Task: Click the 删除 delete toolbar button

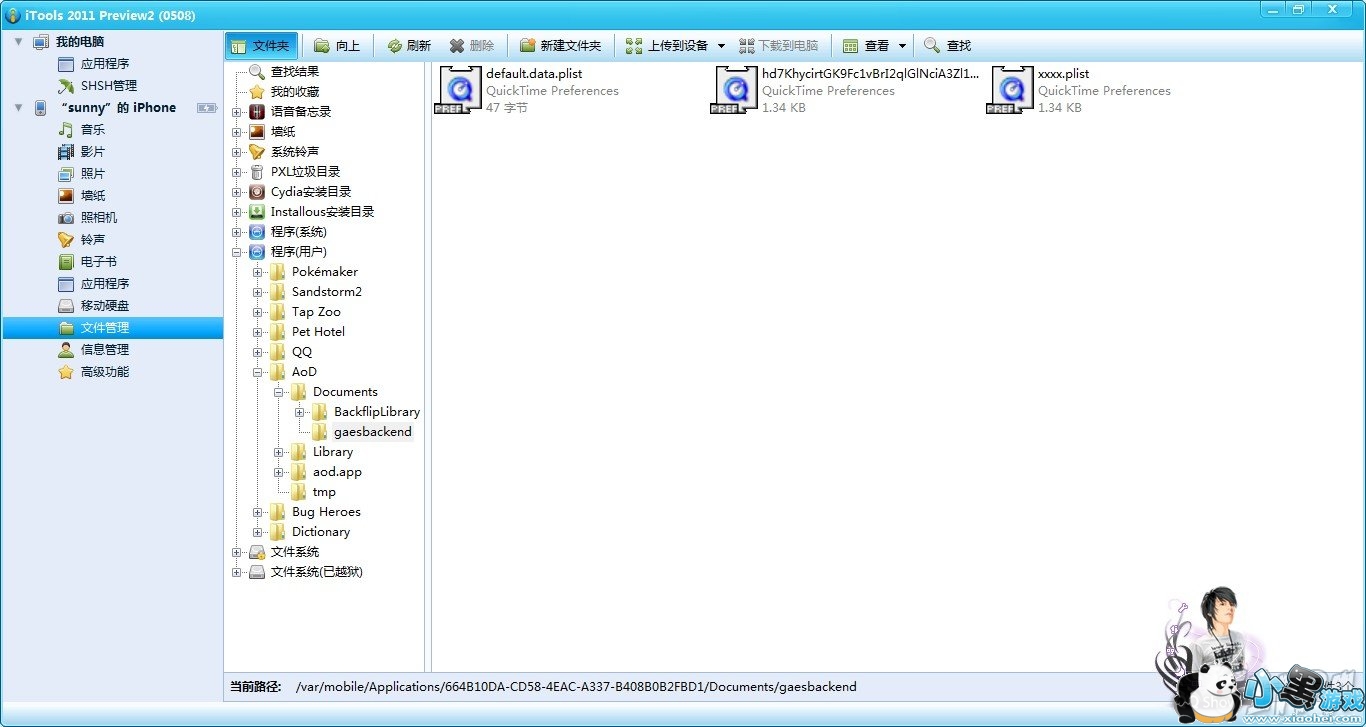Action: (471, 46)
